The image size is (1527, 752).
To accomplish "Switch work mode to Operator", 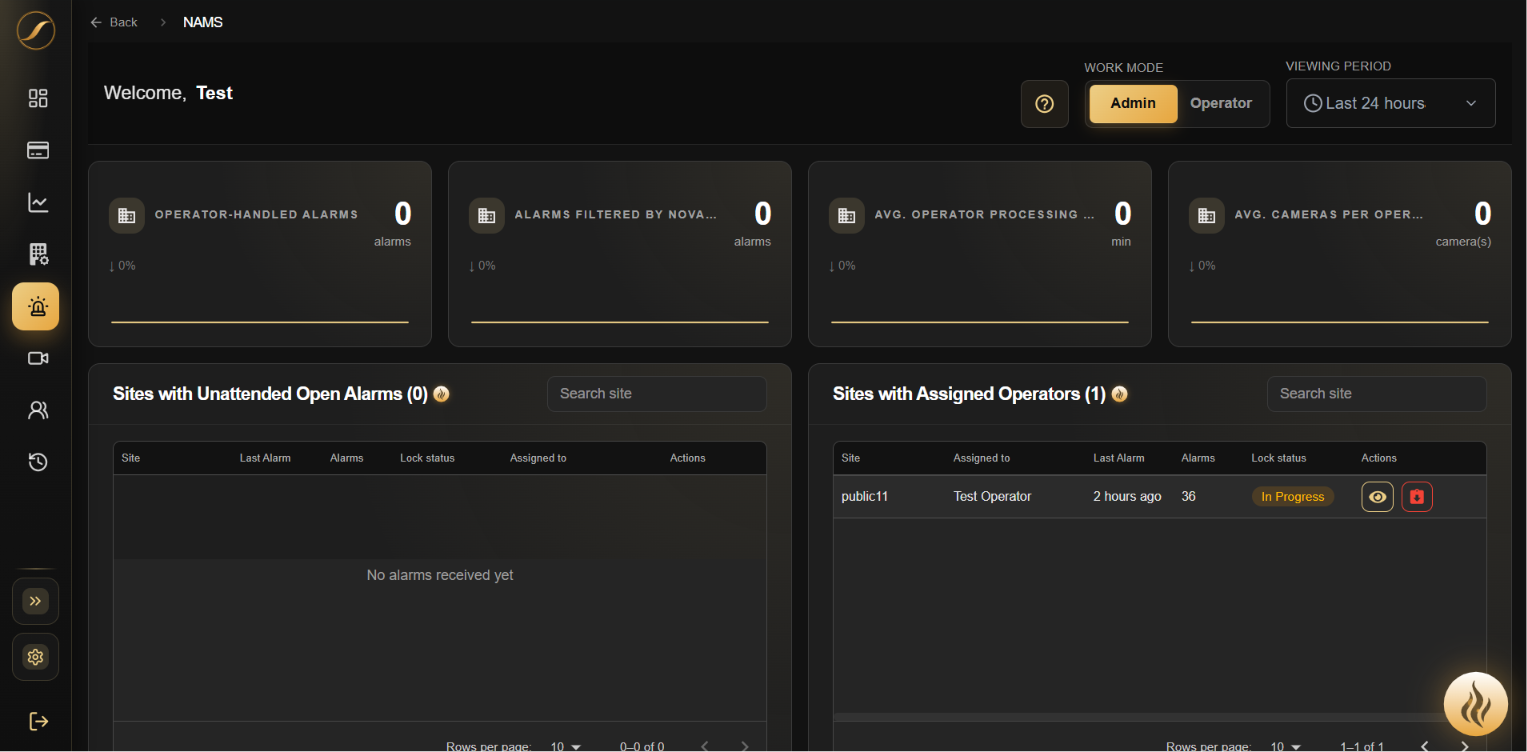I will [x=1221, y=103].
